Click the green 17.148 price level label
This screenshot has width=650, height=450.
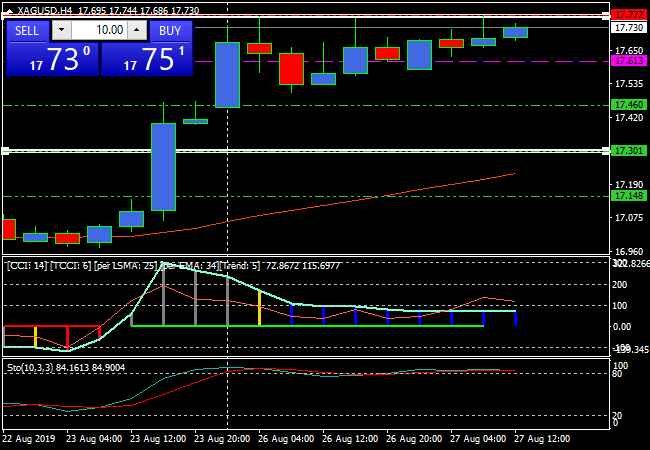(x=629, y=196)
